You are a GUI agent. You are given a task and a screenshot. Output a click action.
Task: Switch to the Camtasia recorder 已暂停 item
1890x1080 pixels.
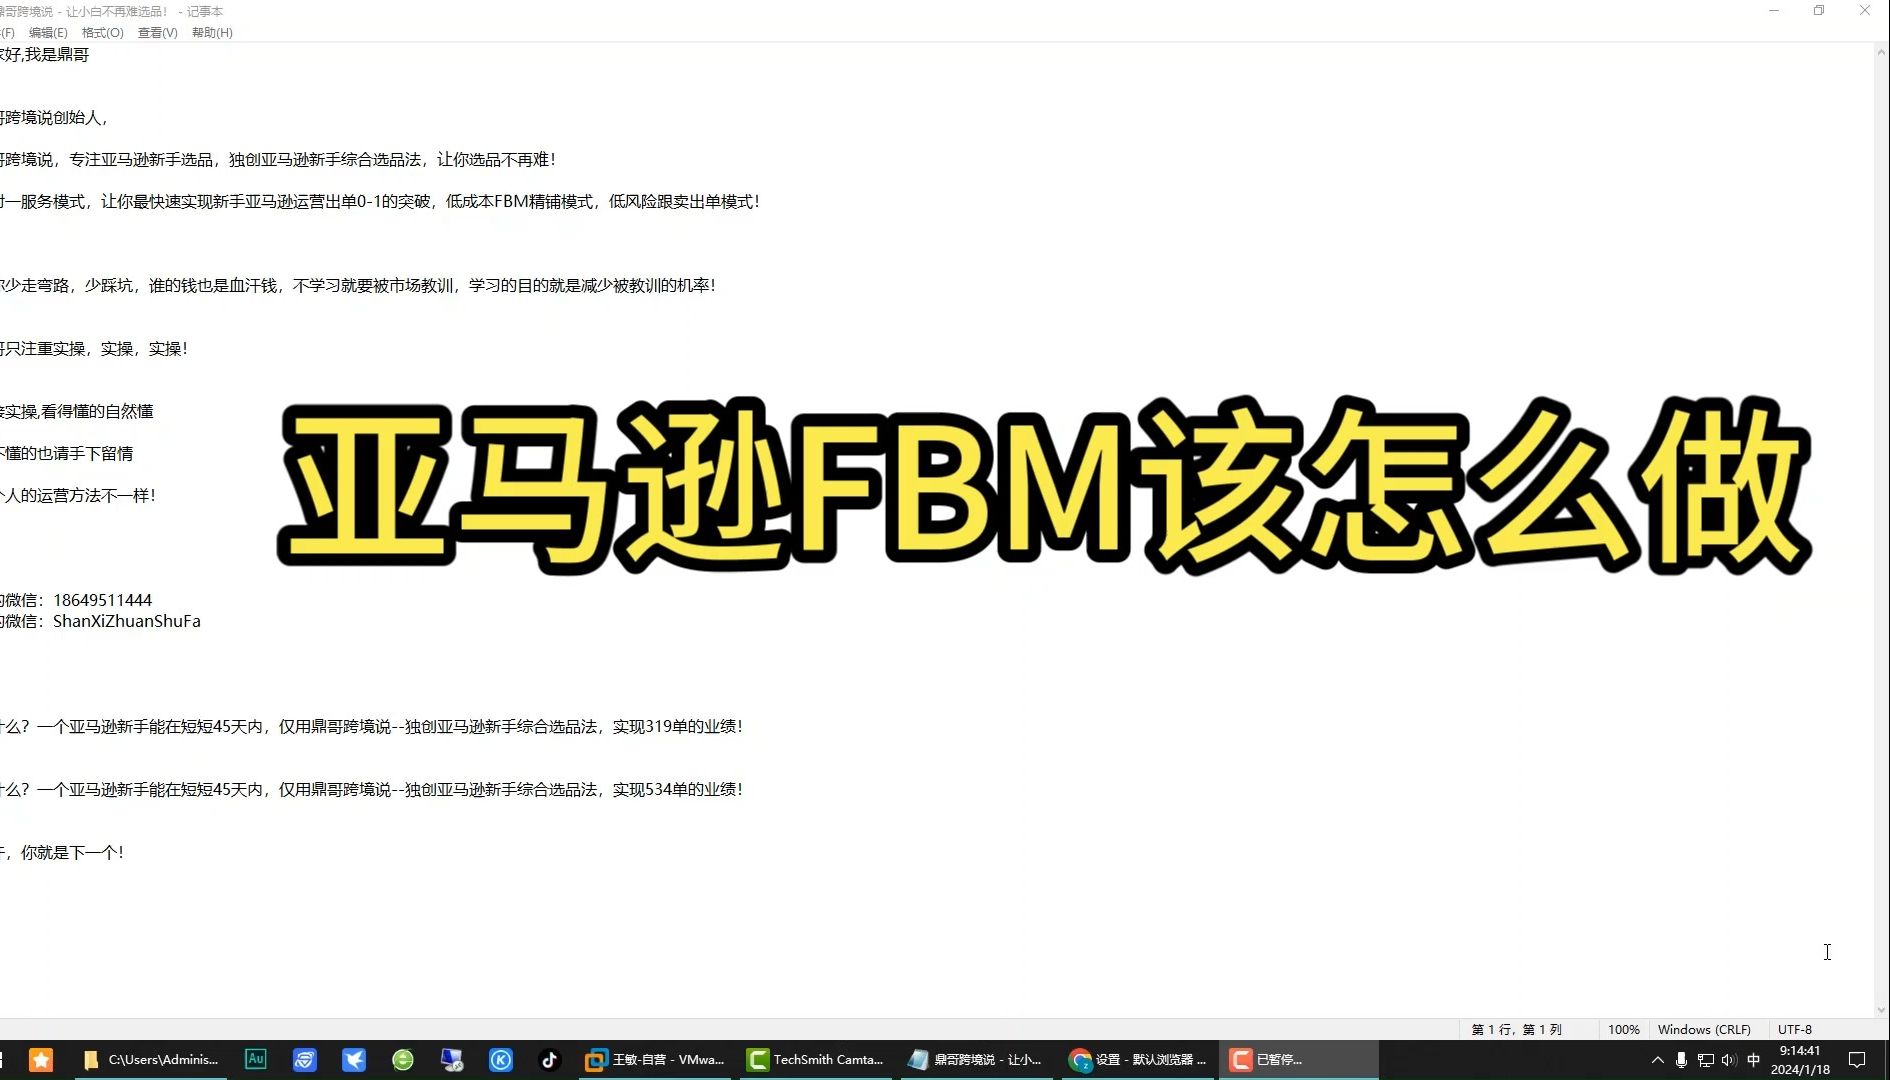1298,1060
